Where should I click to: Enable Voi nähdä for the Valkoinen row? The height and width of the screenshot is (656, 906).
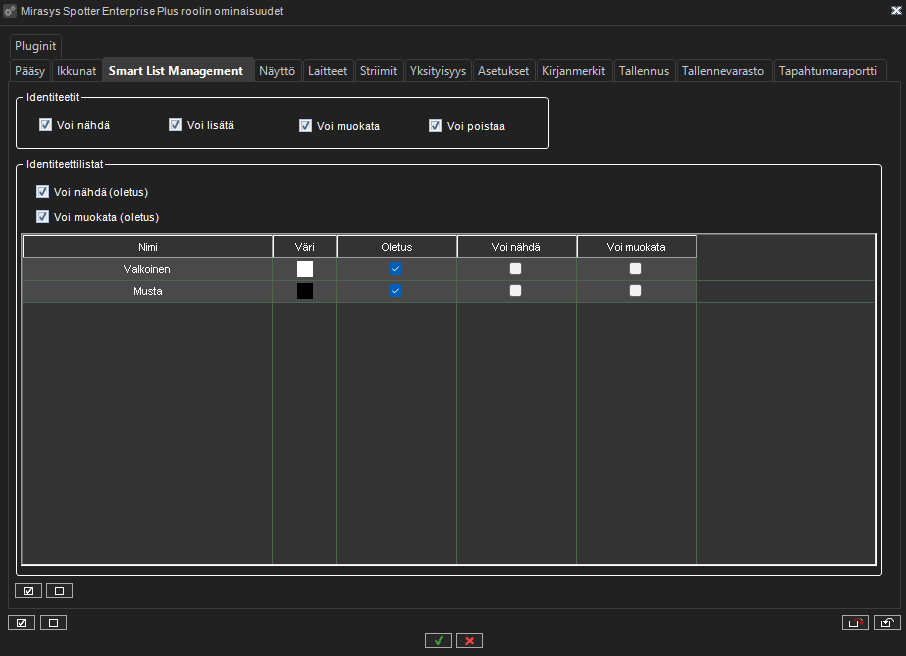point(516,269)
